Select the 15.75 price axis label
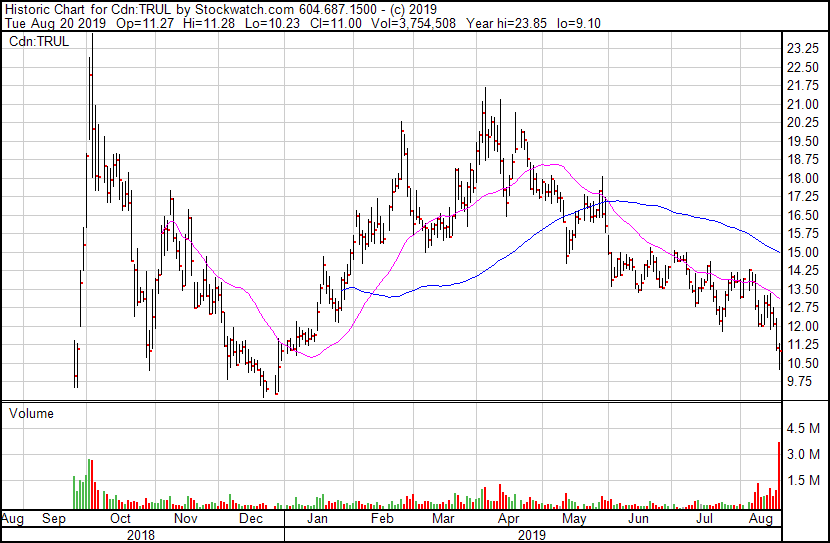Viewport: 830px width, 543px height. pos(803,234)
